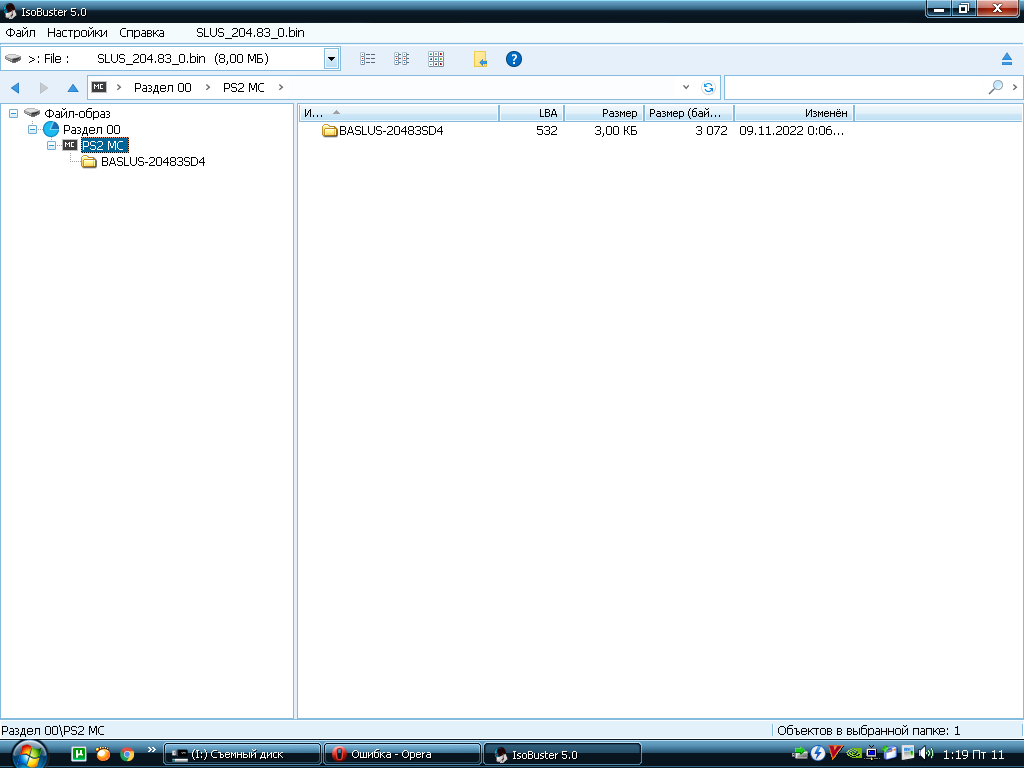
Task: Open the Настройки menu
Action: (77, 33)
